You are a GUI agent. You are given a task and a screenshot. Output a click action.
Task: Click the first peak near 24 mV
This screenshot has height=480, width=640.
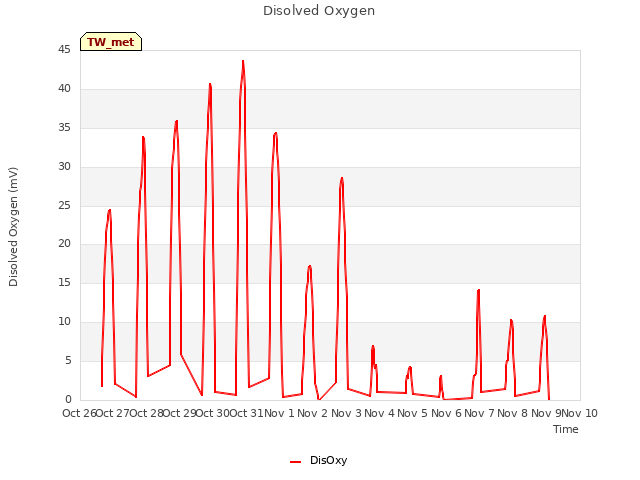coord(109,210)
